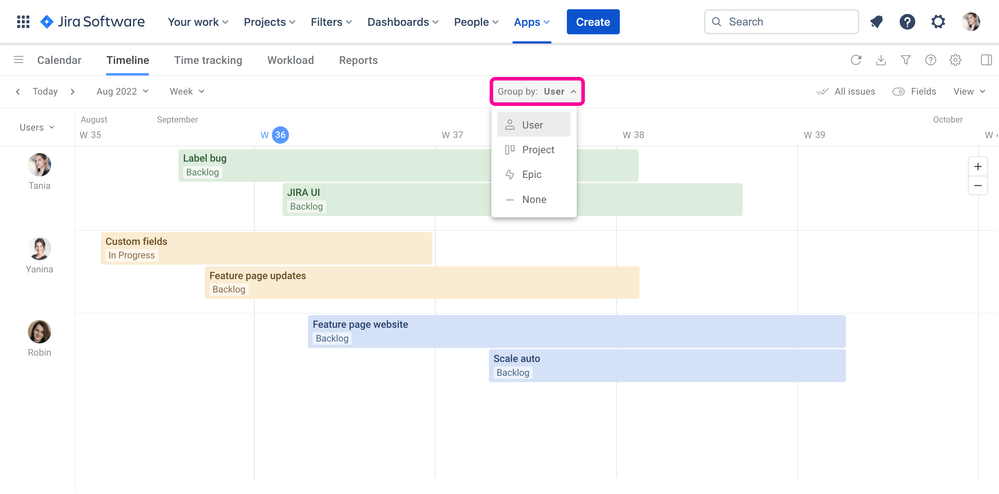
Task: Click the circled help icon near filter
Action: [930, 60]
